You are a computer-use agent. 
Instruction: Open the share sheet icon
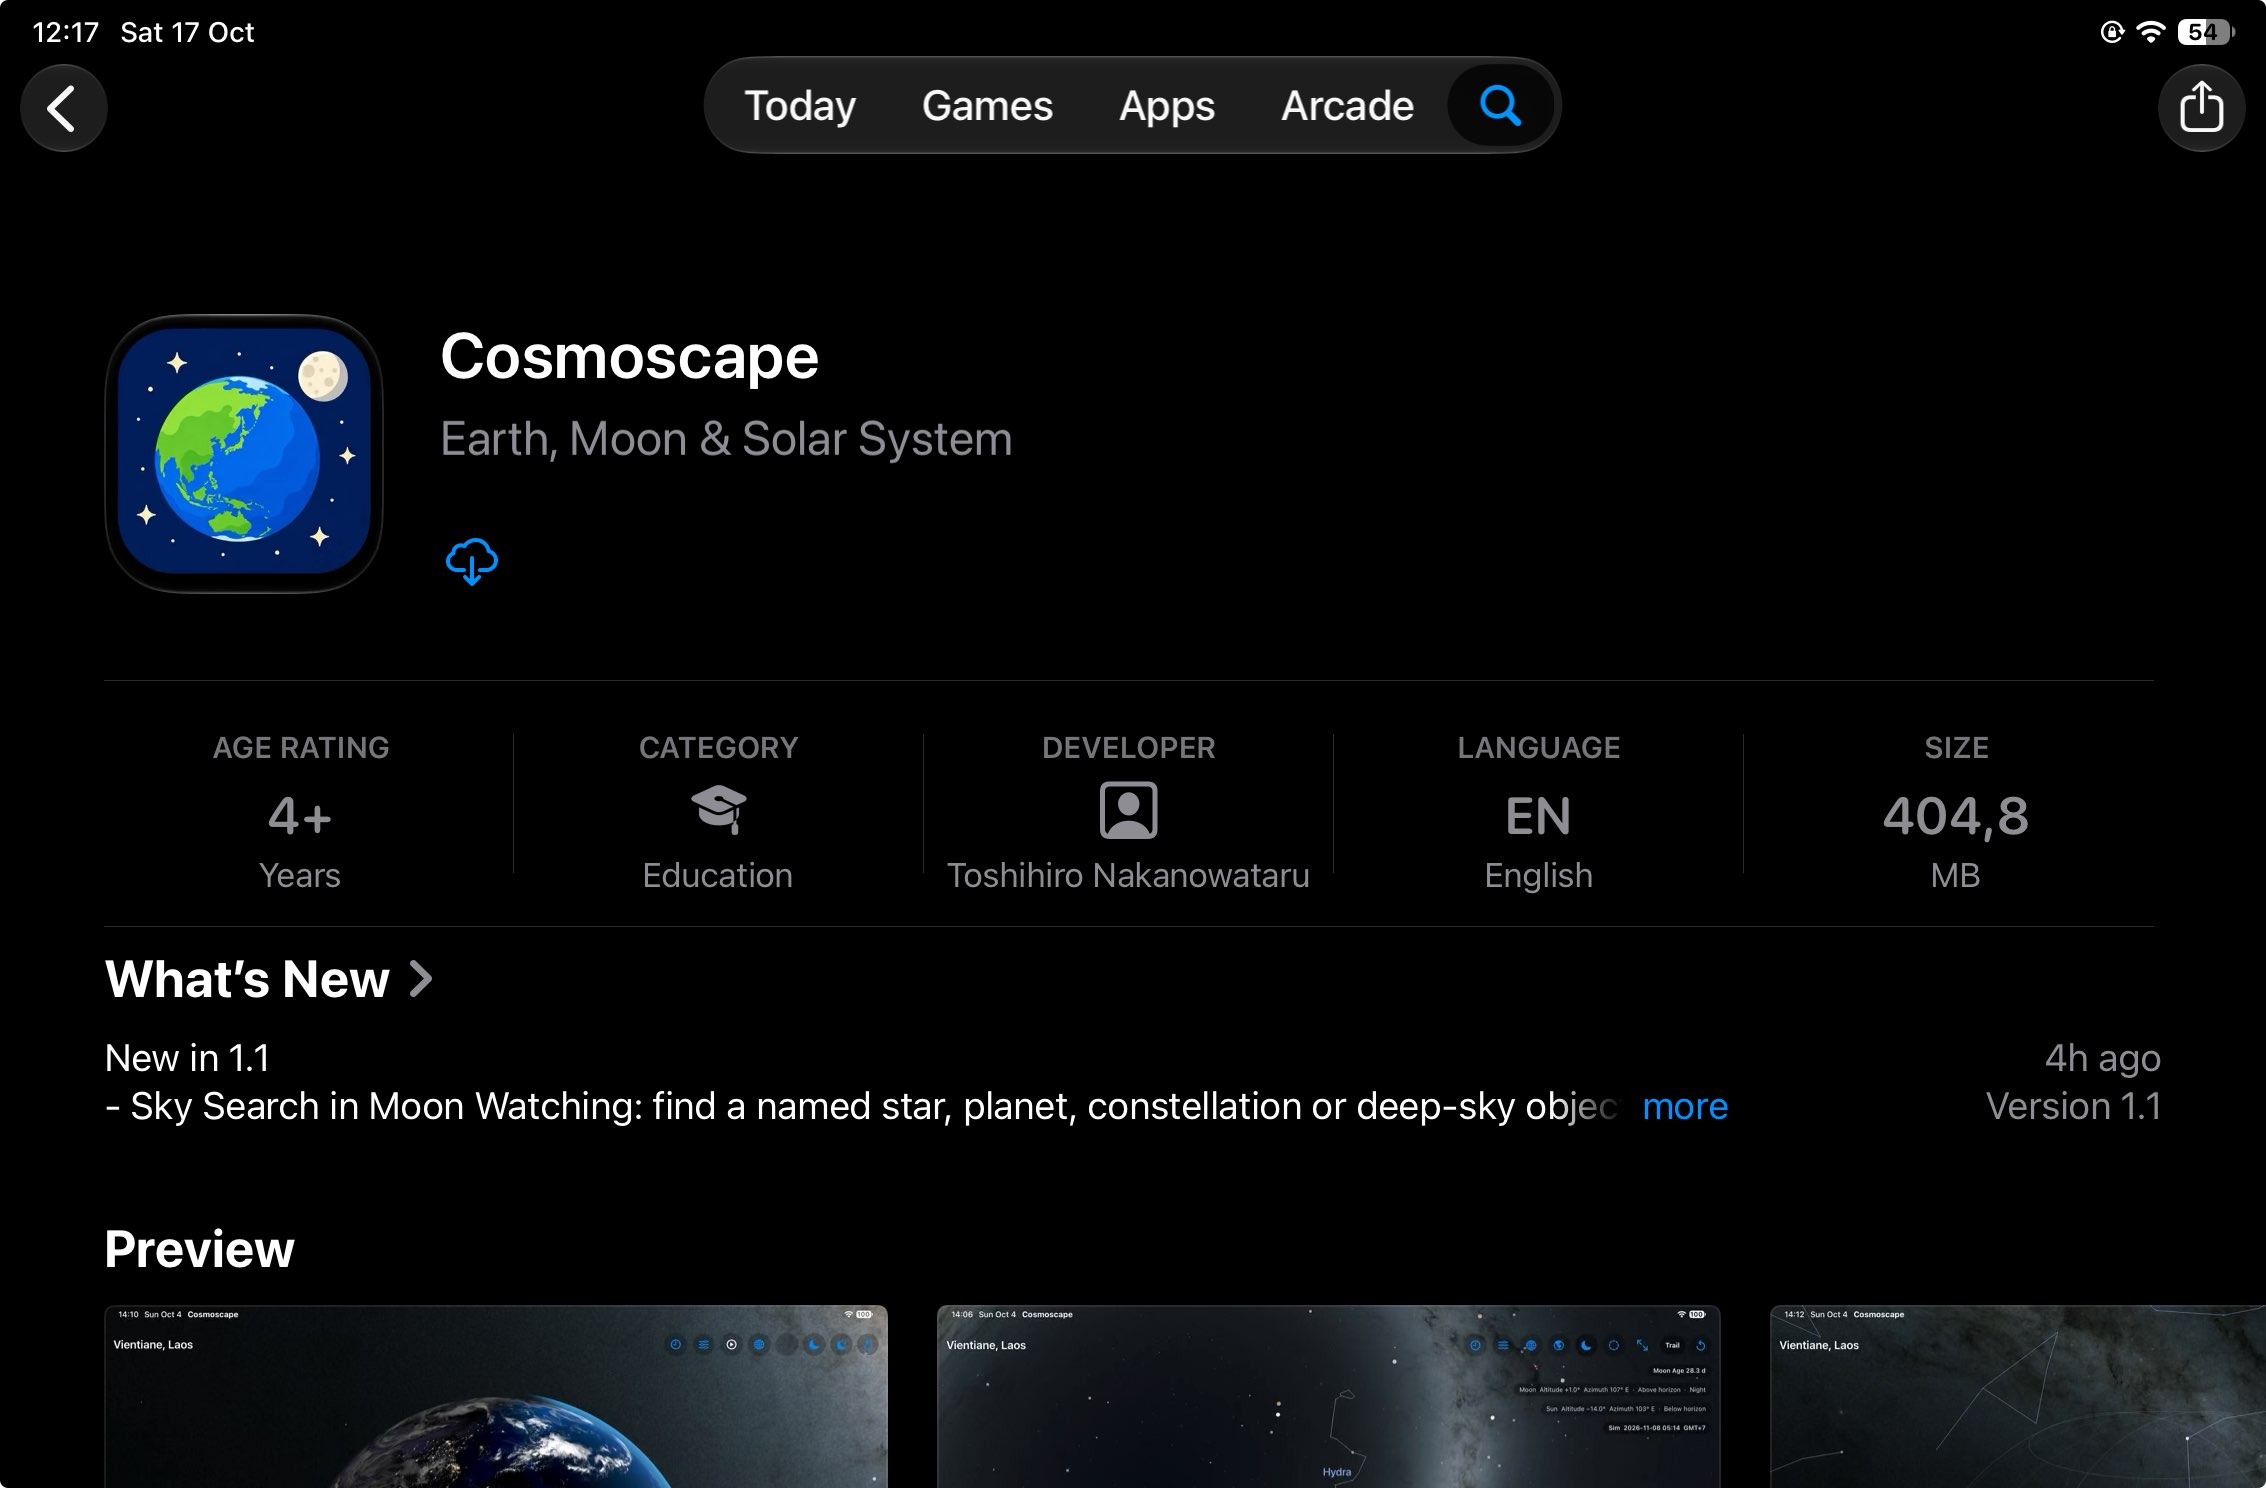coord(2201,107)
